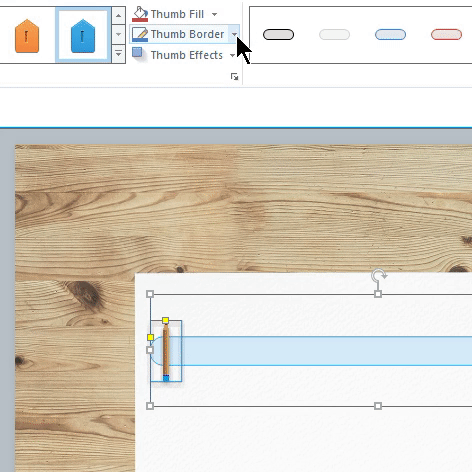Move the thumb styles gallery up one row
This screenshot has width=472, height=472.
119,15
